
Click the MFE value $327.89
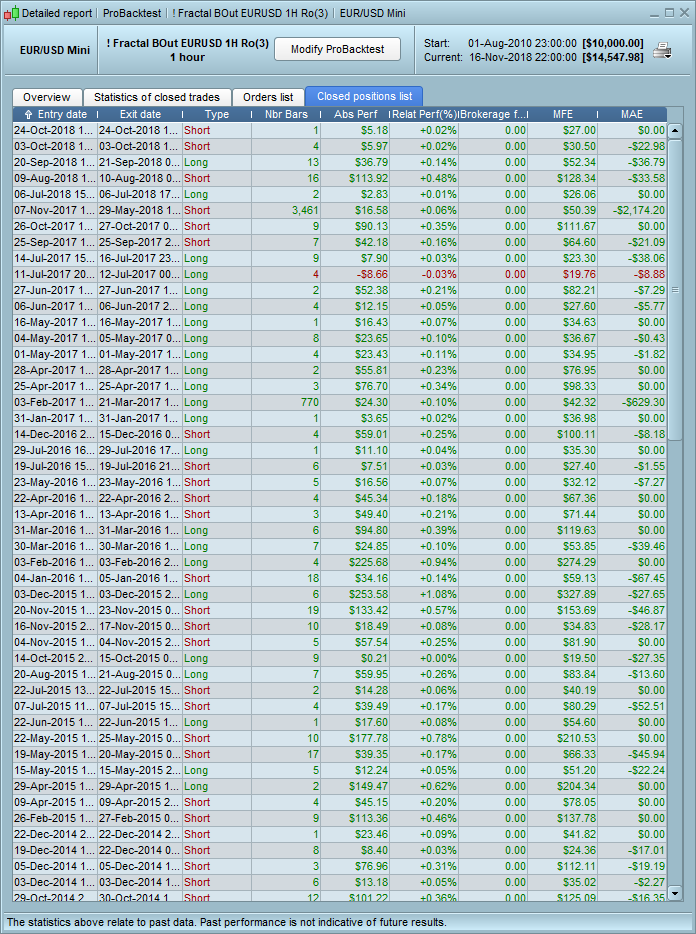tap(576, 594)
